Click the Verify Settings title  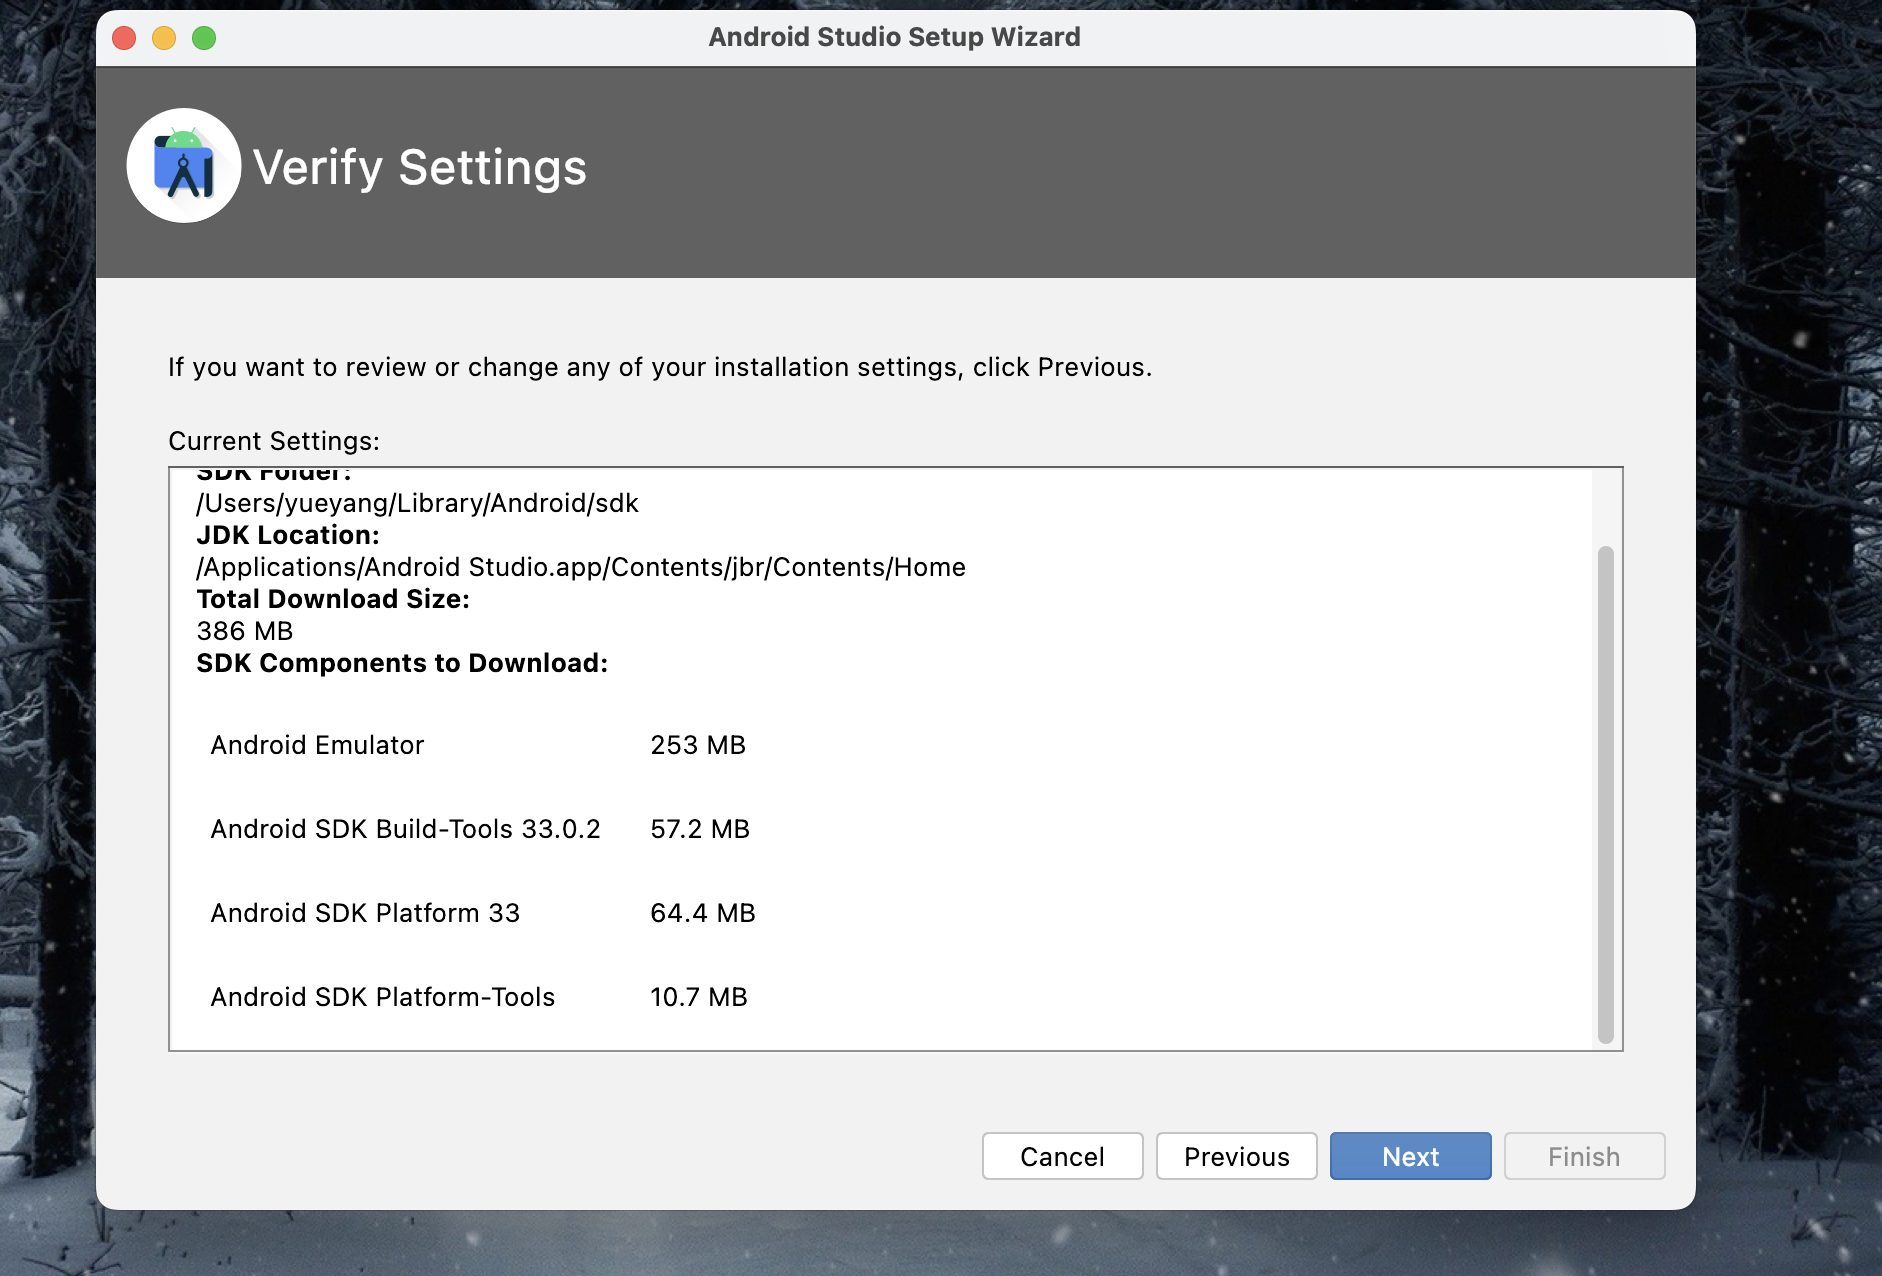[420, 167]
